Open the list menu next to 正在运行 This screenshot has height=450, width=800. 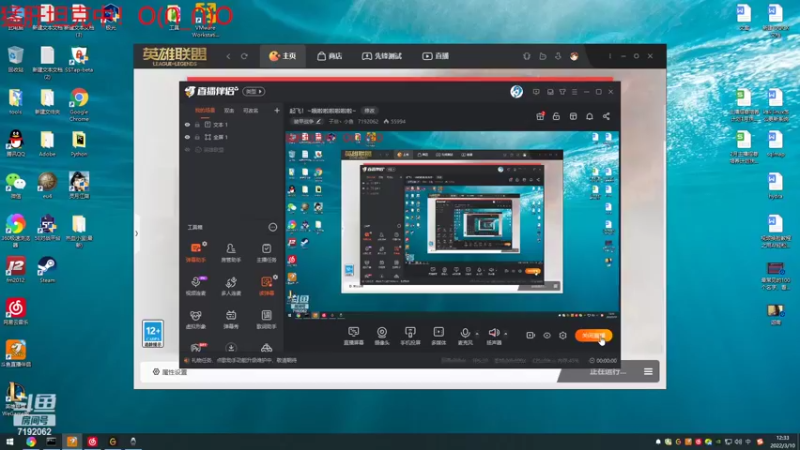648,371
